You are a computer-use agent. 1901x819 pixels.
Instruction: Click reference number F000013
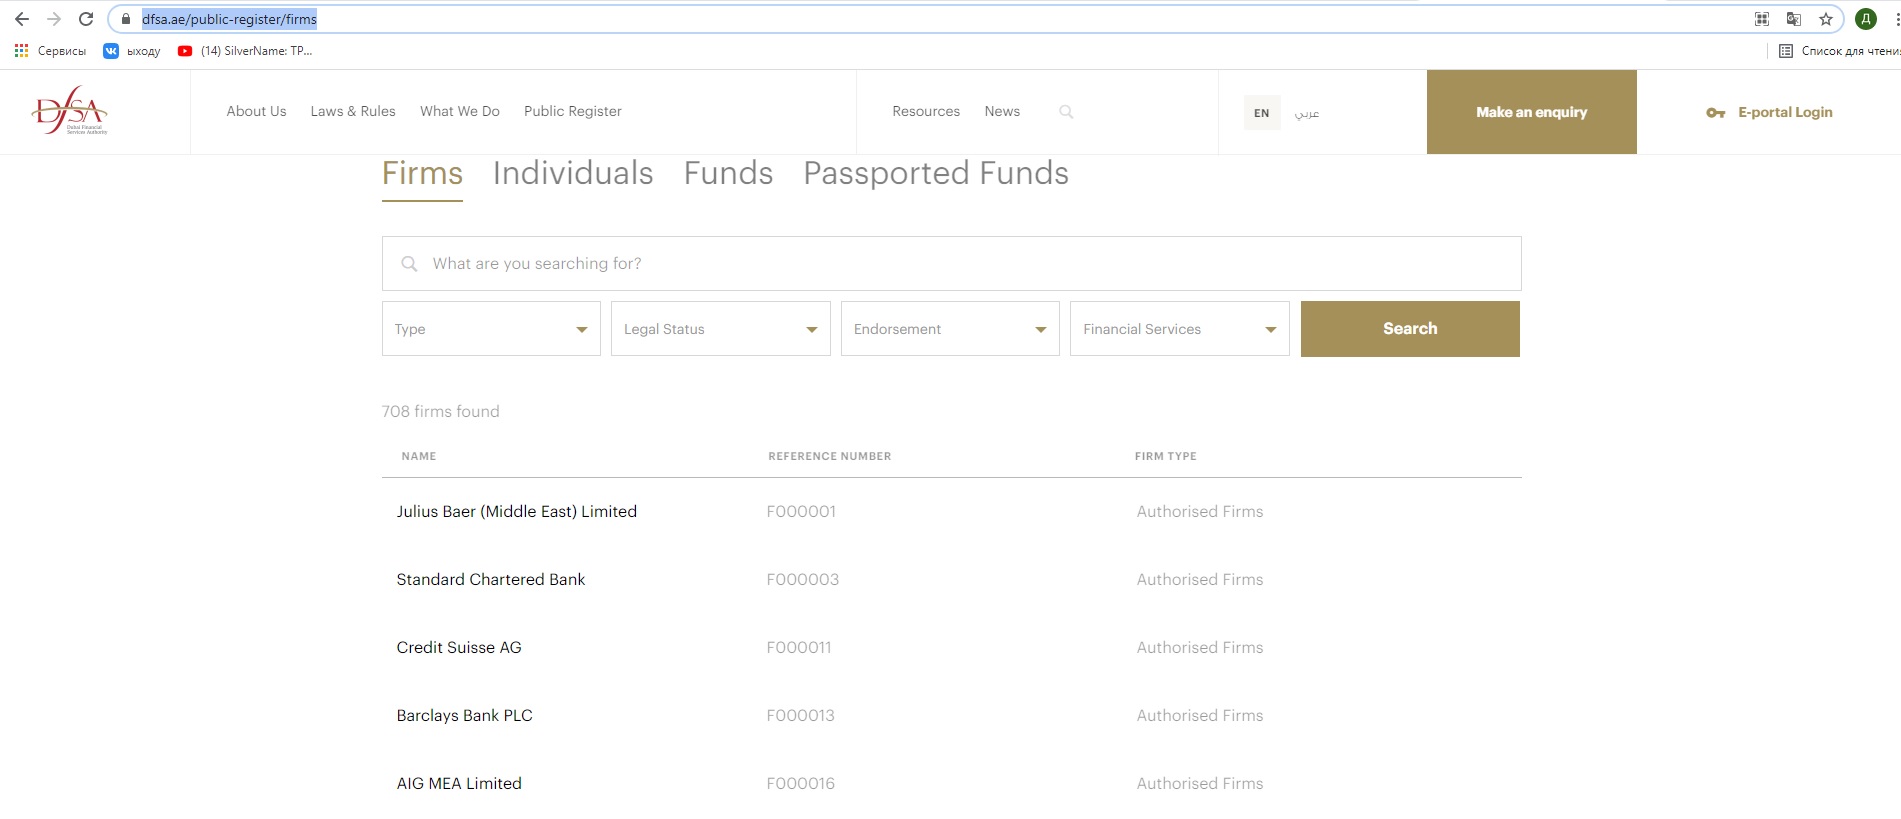point(801,715)
